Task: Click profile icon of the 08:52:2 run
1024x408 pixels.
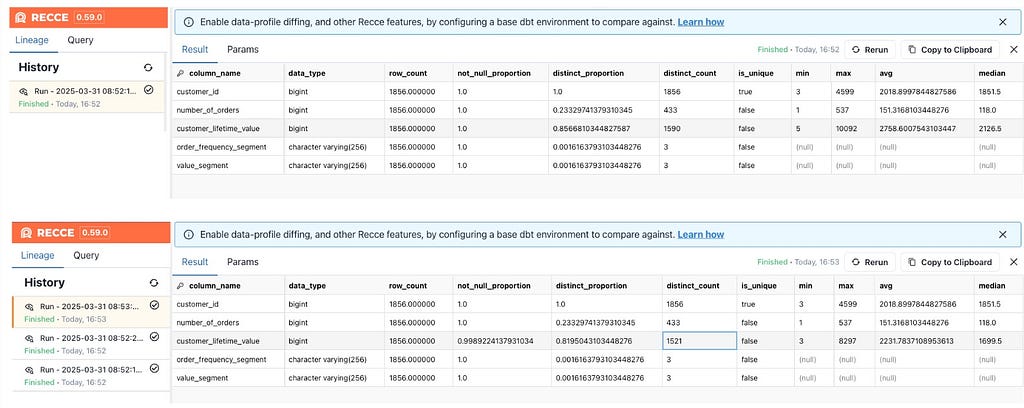Action: [29, 338]
